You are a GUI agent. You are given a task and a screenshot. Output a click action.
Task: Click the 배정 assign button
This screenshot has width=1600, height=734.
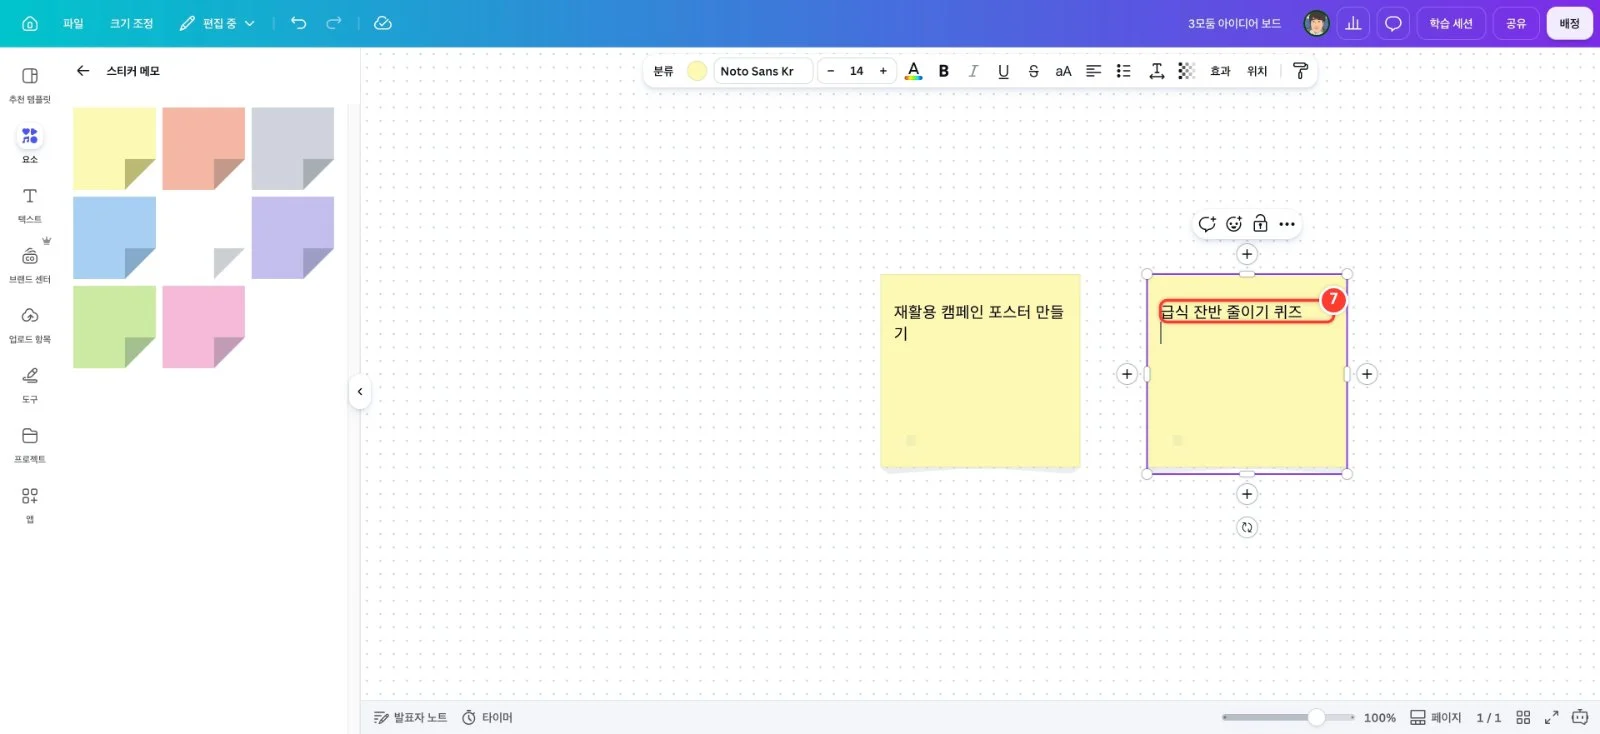click(x=1569, y=23)
